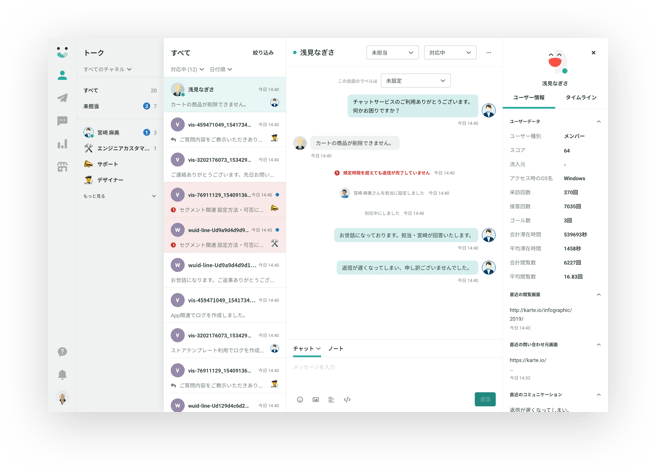
Task: Open conversation App関連でログを作成しました
Action: click(225, 306)
